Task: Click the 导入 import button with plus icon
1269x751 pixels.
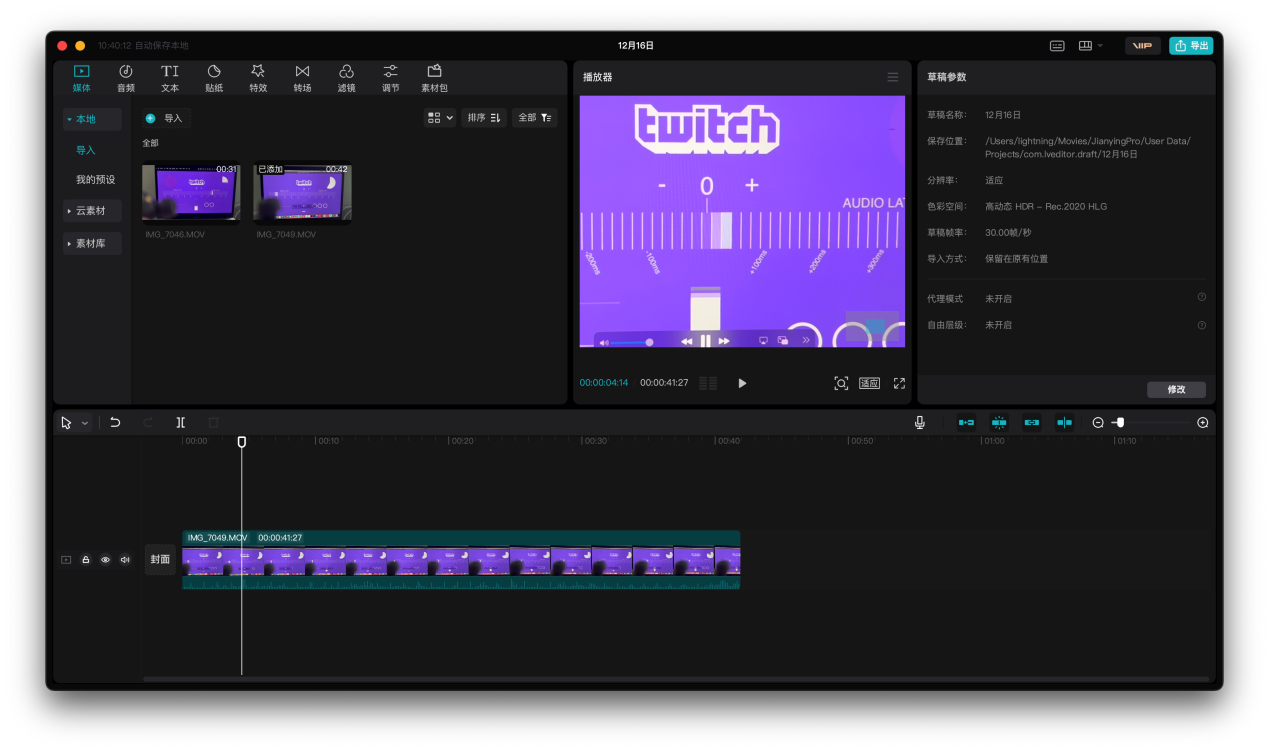Action: click(x=165, y=118)
